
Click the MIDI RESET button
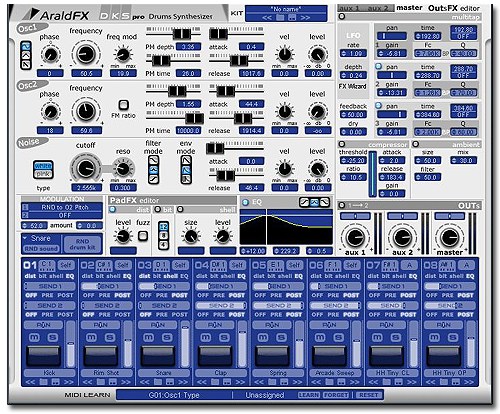click(369, 395)
